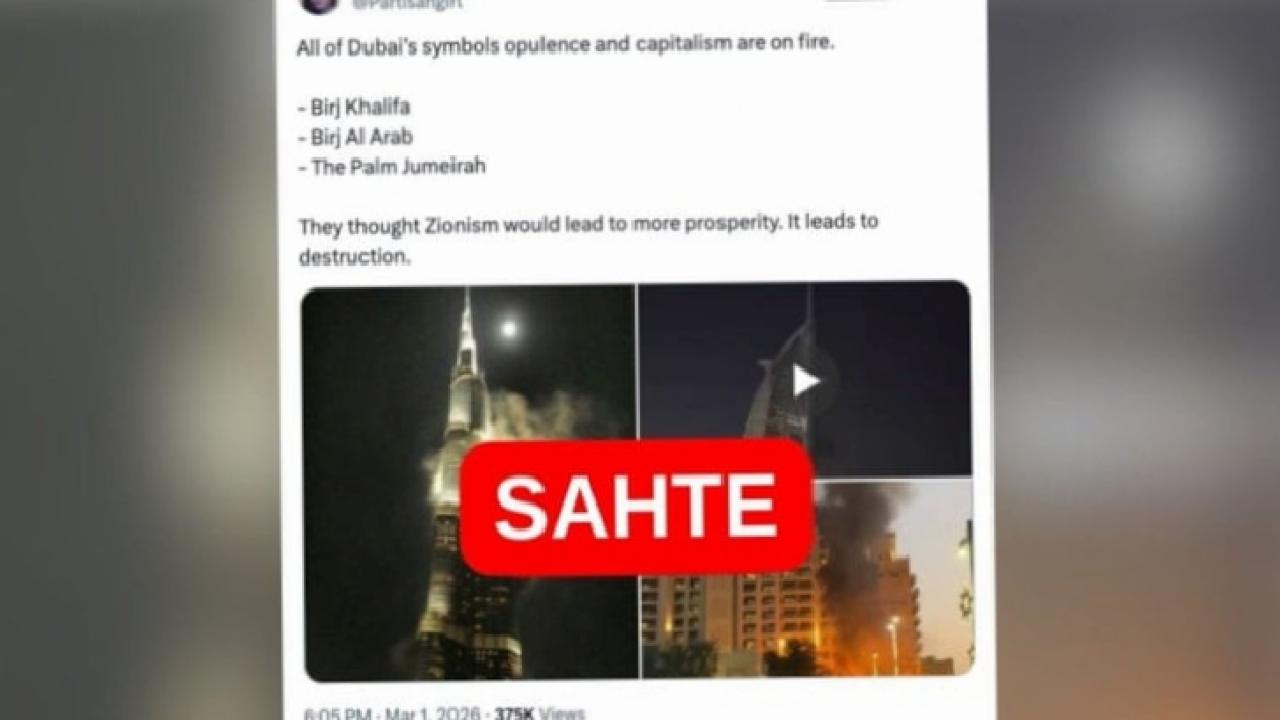The image size is (1280, 720).
Task: Click the profile avatar at tweet top
Action: coord(318,5)
